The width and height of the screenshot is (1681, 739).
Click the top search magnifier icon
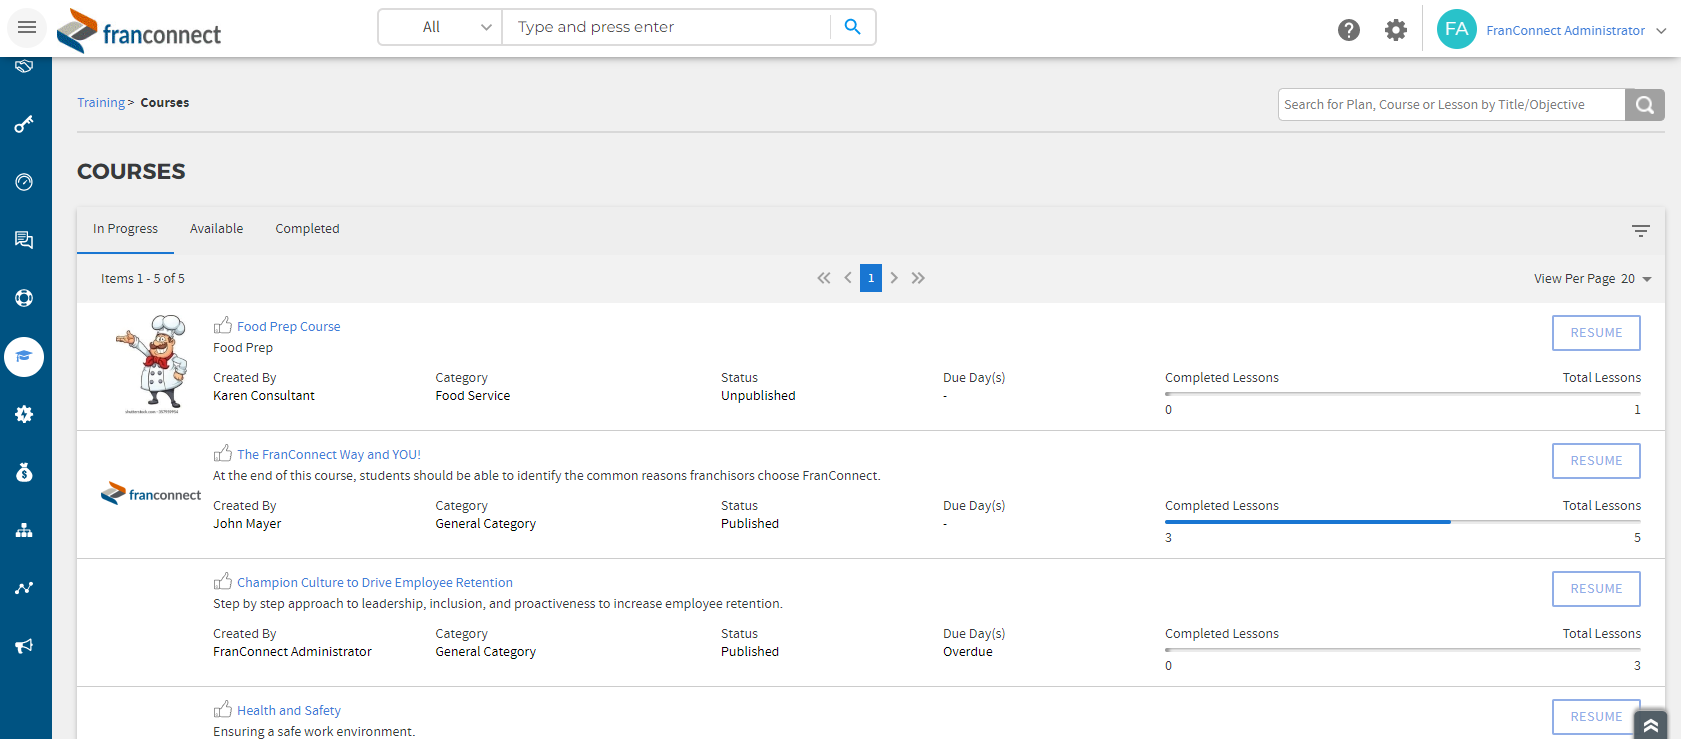pos(852,27)
